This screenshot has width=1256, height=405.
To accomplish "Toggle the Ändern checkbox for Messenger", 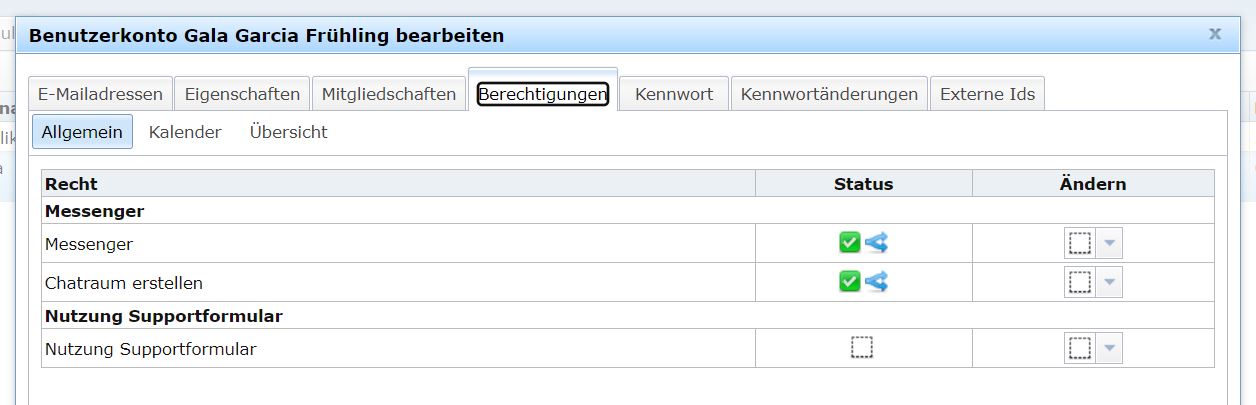I will tap(1080, 243).
